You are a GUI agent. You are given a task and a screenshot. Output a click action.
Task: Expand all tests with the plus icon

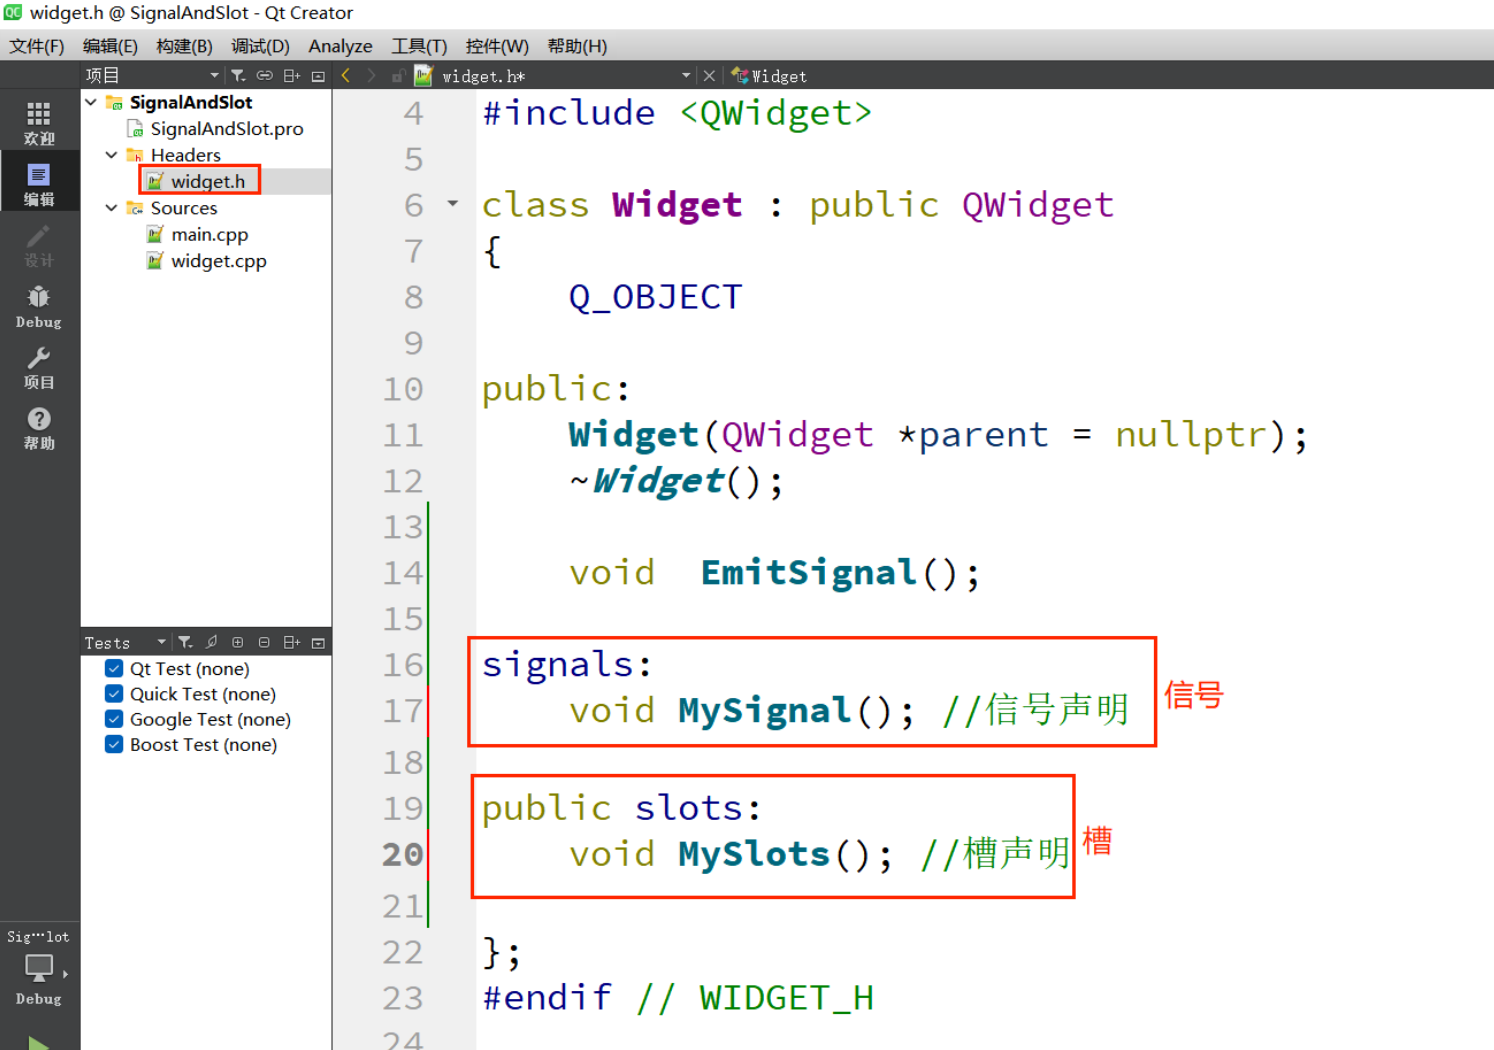238,643
